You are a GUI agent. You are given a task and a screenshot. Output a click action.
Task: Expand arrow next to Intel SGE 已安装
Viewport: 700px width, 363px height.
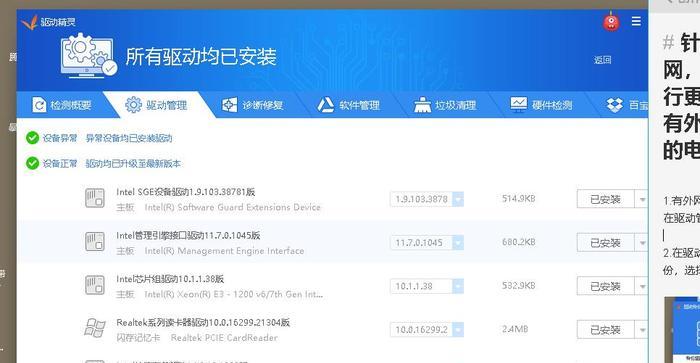point(642,199)
